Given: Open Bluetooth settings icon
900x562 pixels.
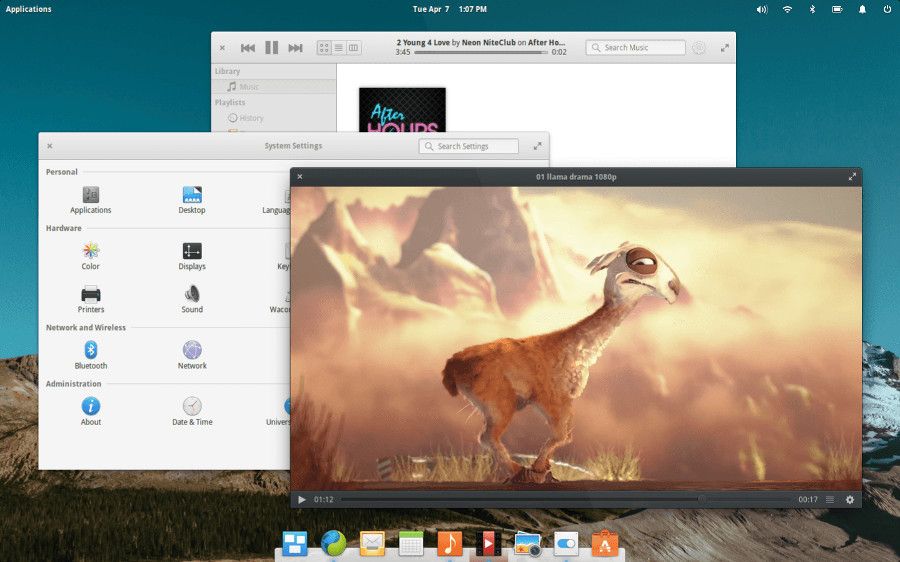Looking at the screenshot, I should tap(91, 350).
